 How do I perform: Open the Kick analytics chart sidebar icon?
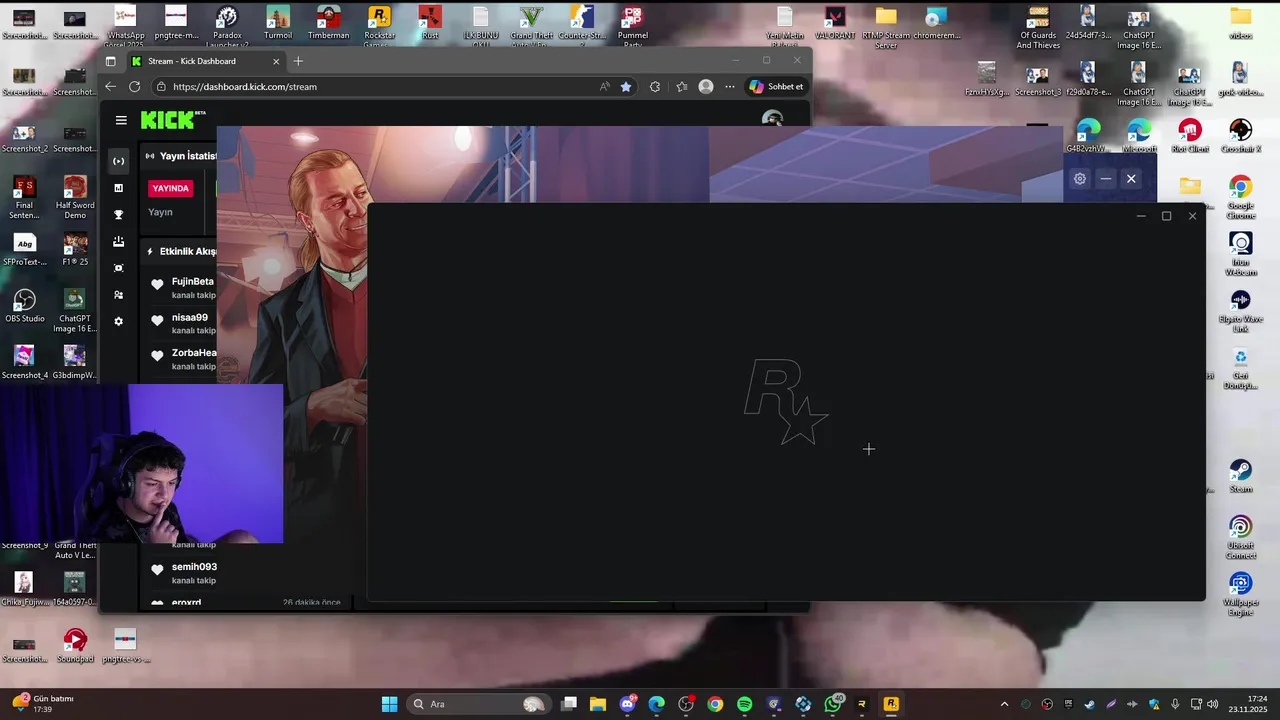(119, 188)
